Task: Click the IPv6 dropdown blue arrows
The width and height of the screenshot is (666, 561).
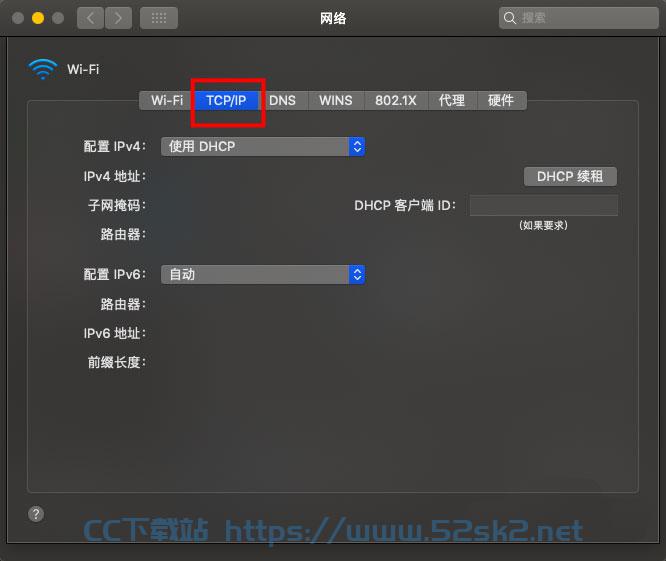Action: pos(357,274)
